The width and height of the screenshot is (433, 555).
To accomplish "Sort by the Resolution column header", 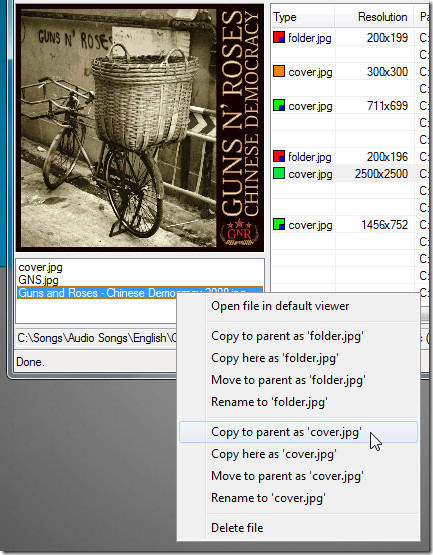I will click(x=374, y=17).
